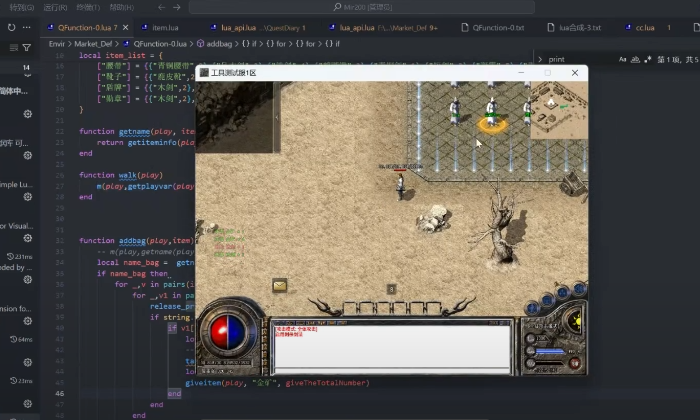The height and width of the screenshot is (420, 700).
Task: Open the Envir breadcrumb segment
Action: (x=59, y=44)
